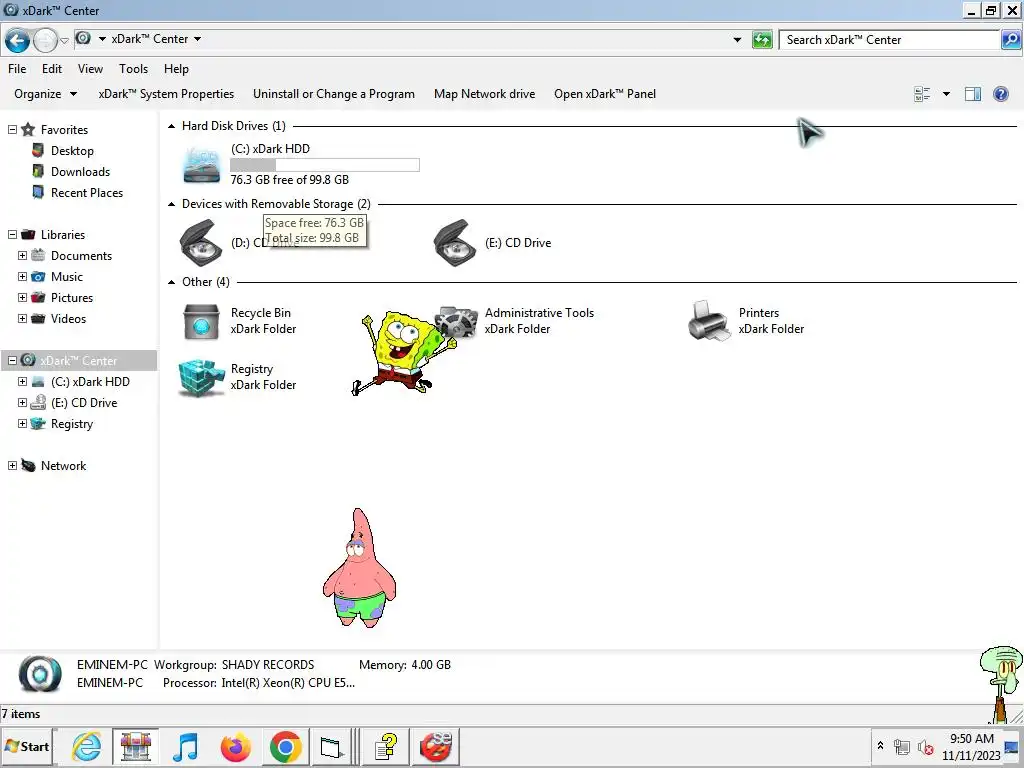Open the File menu

[17, 69]
